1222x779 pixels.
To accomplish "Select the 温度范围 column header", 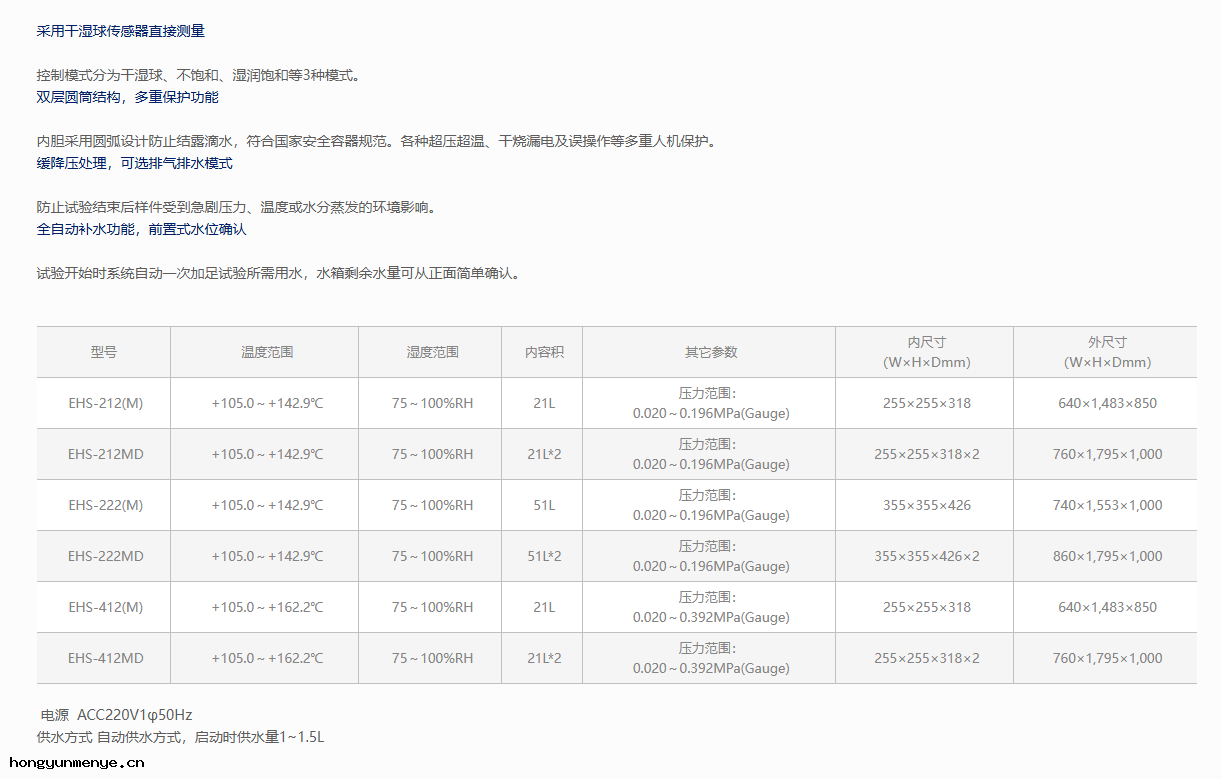I will [x=264, y=352].
